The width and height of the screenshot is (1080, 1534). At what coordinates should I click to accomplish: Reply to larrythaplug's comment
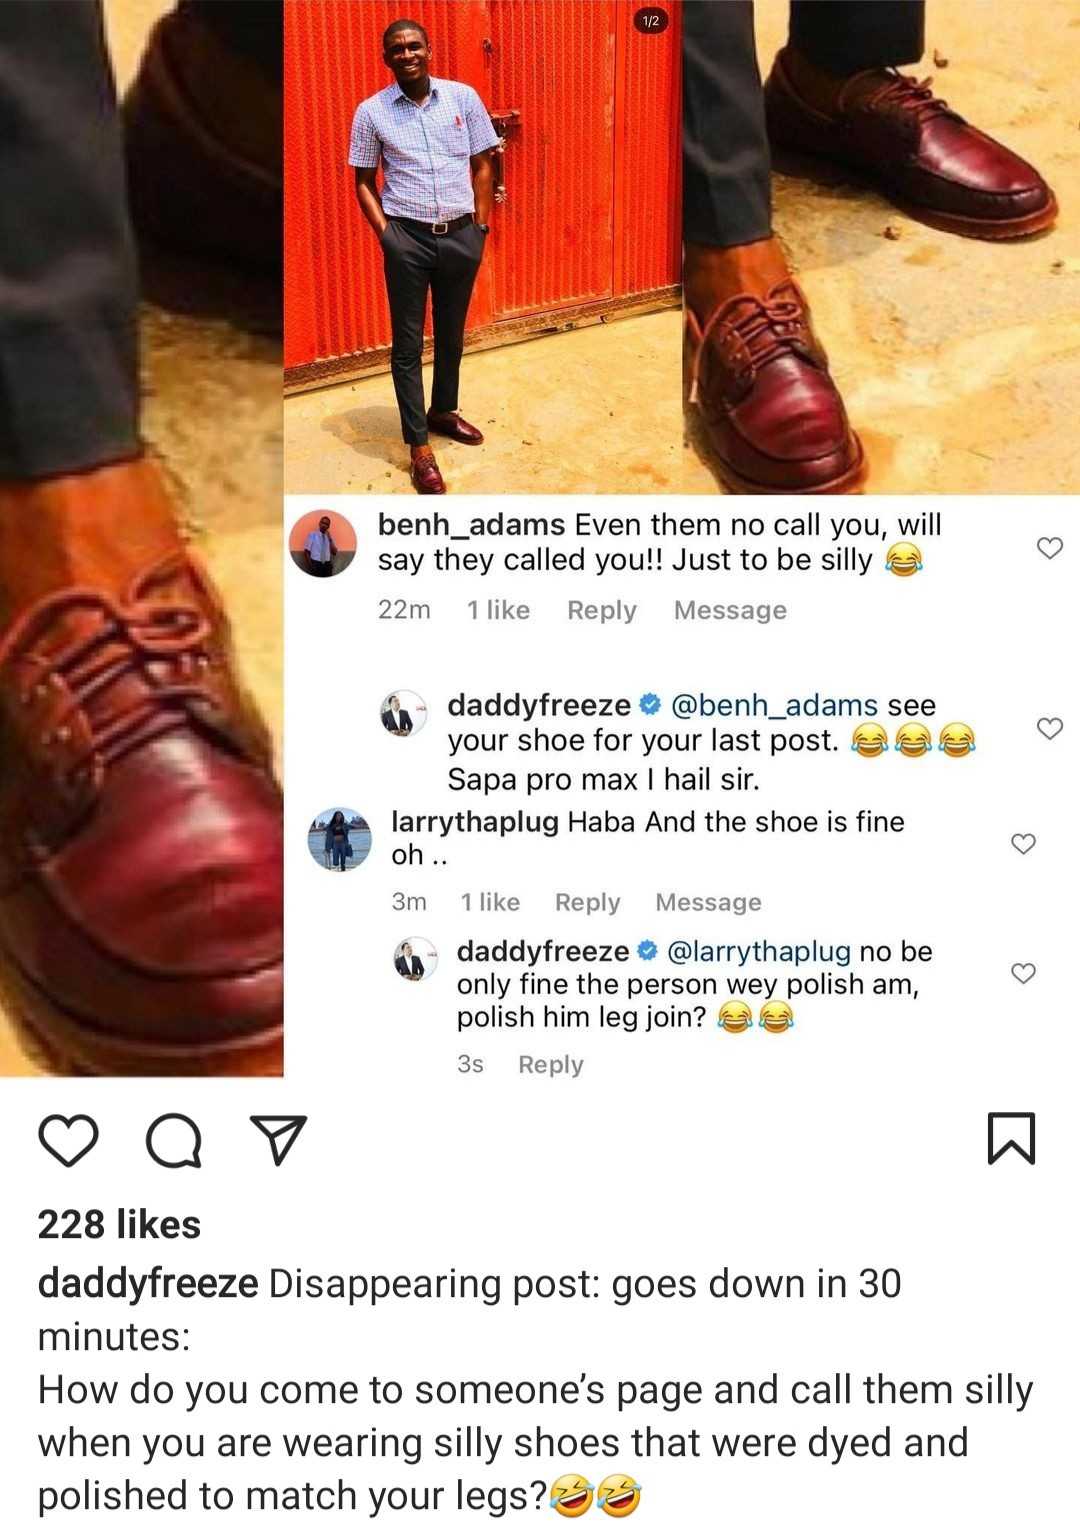(x=587, y=902)
